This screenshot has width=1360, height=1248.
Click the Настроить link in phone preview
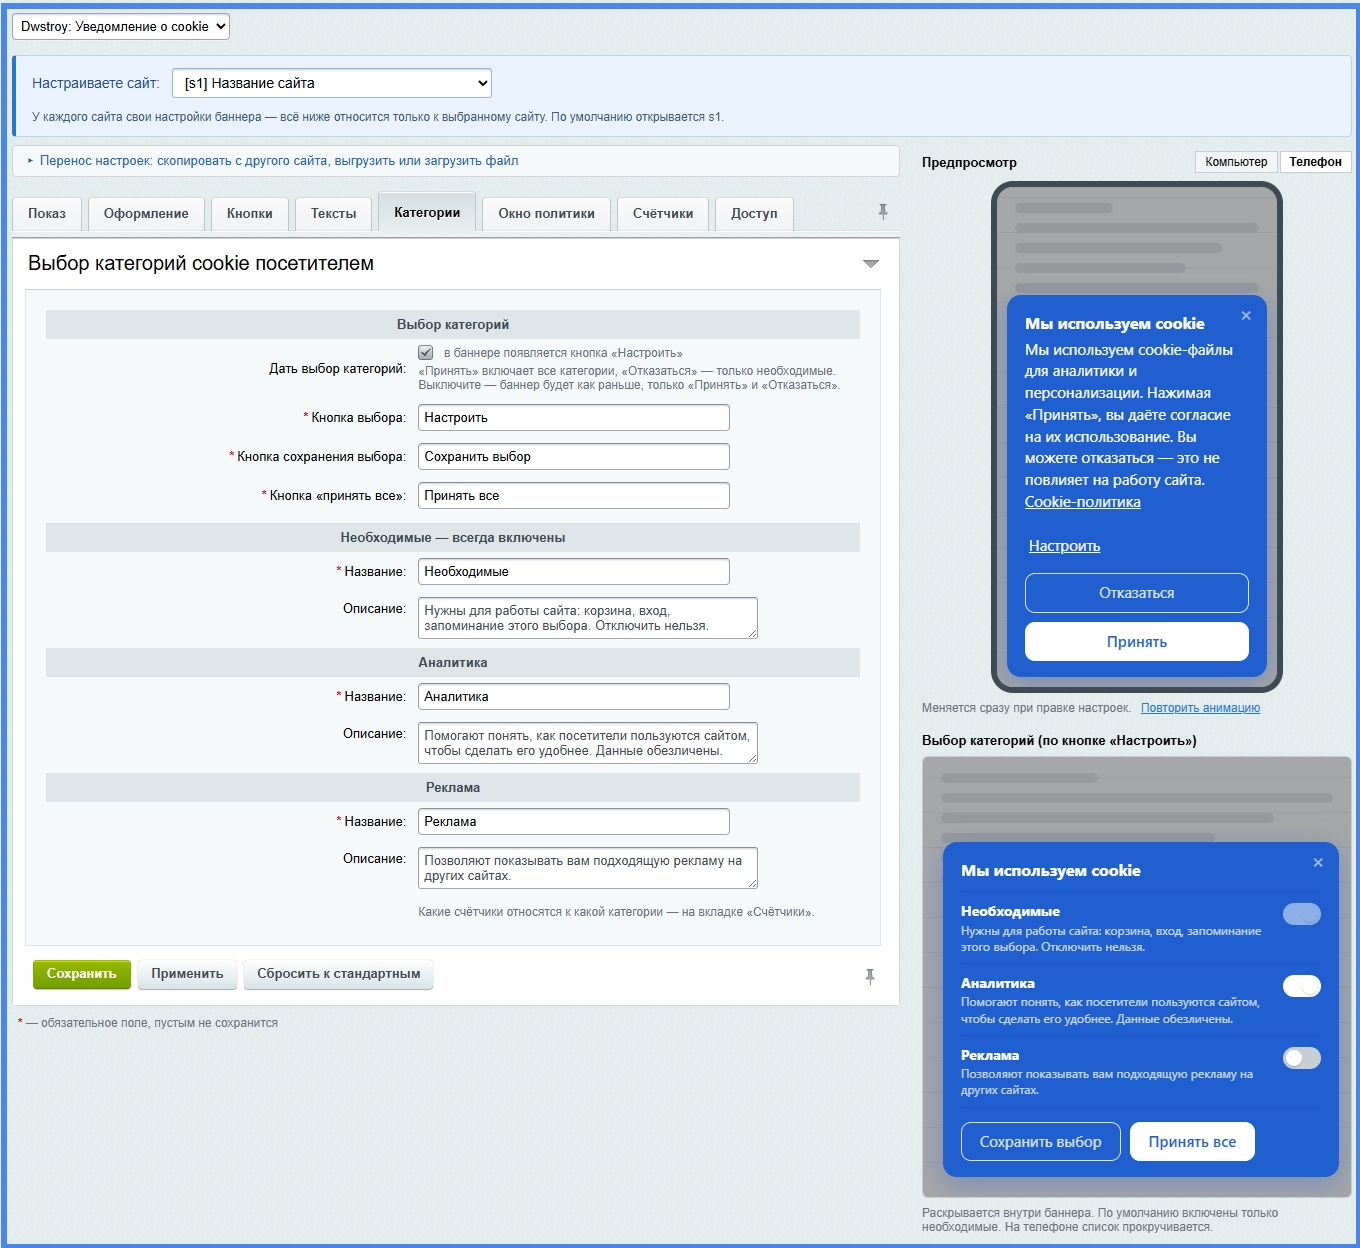(1064, 546)
